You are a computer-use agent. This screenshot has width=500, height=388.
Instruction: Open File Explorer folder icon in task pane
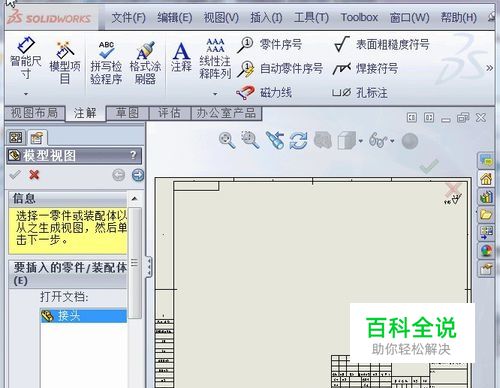click(486, 215)
